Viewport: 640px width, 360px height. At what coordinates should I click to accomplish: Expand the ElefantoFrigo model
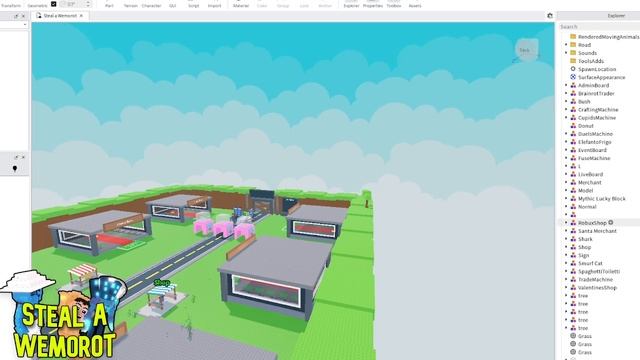point(566,142)
